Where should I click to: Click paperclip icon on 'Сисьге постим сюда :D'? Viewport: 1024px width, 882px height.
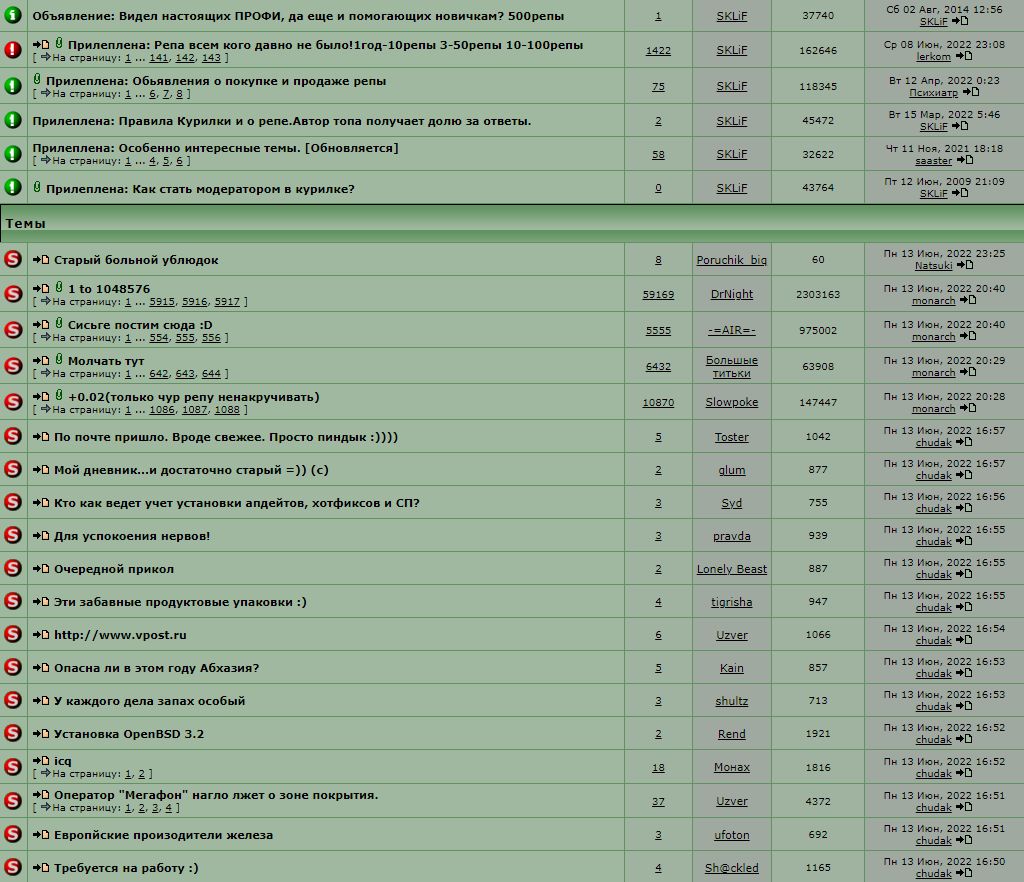[x=59, y=323]
